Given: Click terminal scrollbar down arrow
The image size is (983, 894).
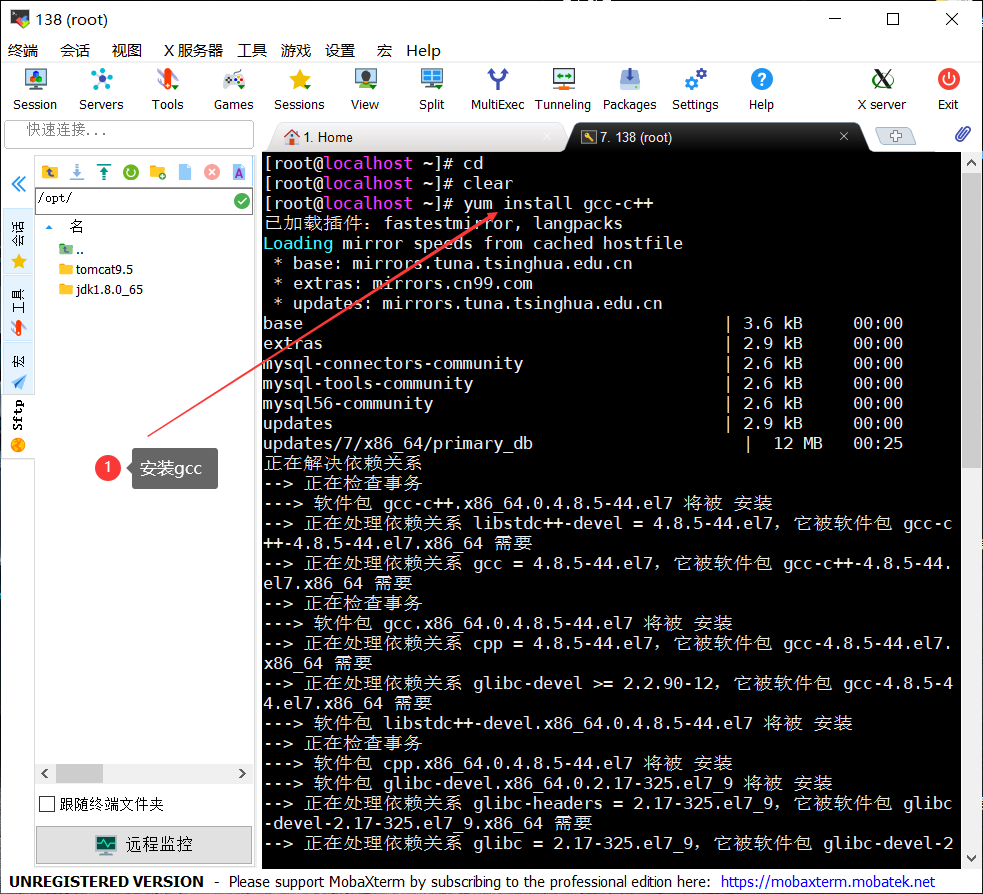Looking at the screenshot, I should point(971,858).
